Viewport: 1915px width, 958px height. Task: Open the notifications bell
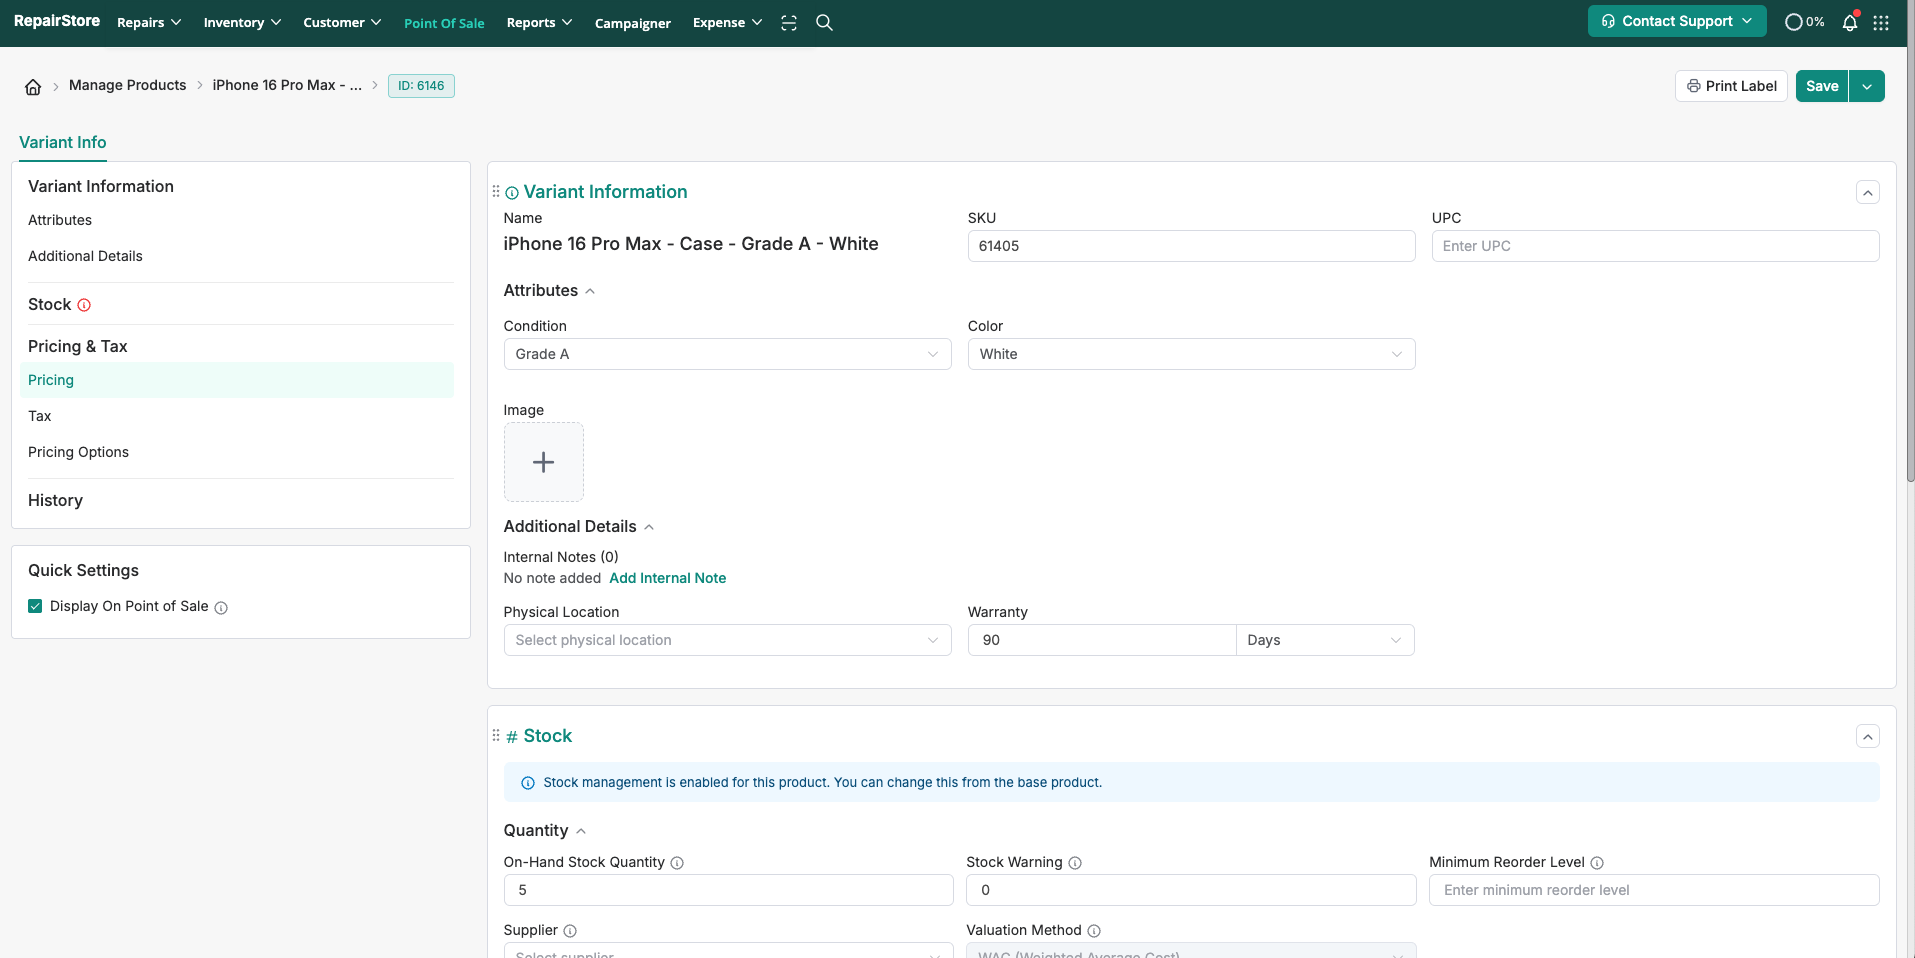tap(1850, 22)
